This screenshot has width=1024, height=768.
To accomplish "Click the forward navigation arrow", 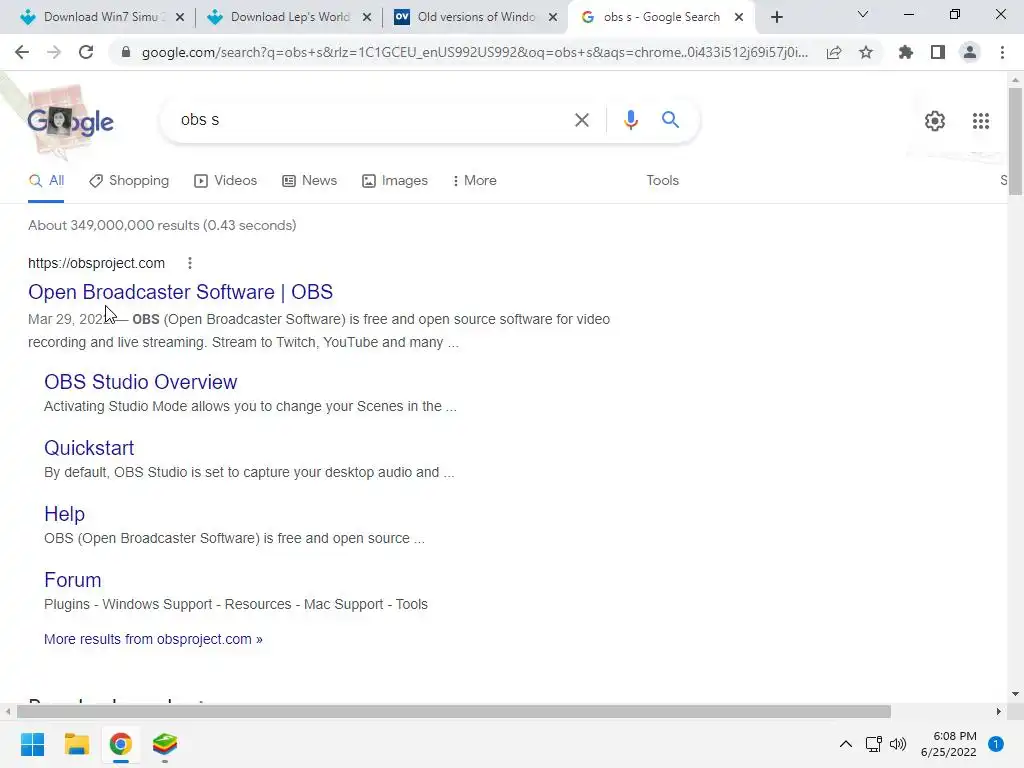I will click(54, 52).
